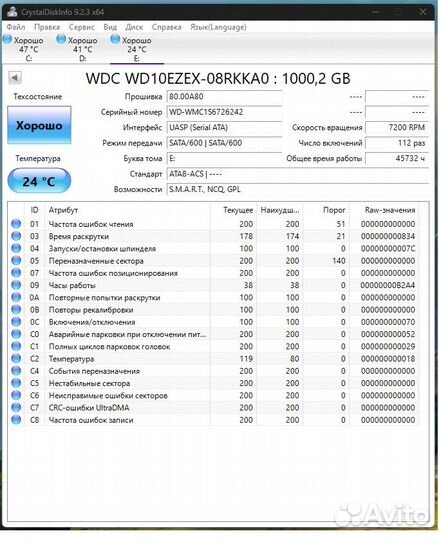Click status icon of attribute C7 CRC-ошибки UltraDMA
This screenshot has height=540, width=441.
click(x=16, y=407)
